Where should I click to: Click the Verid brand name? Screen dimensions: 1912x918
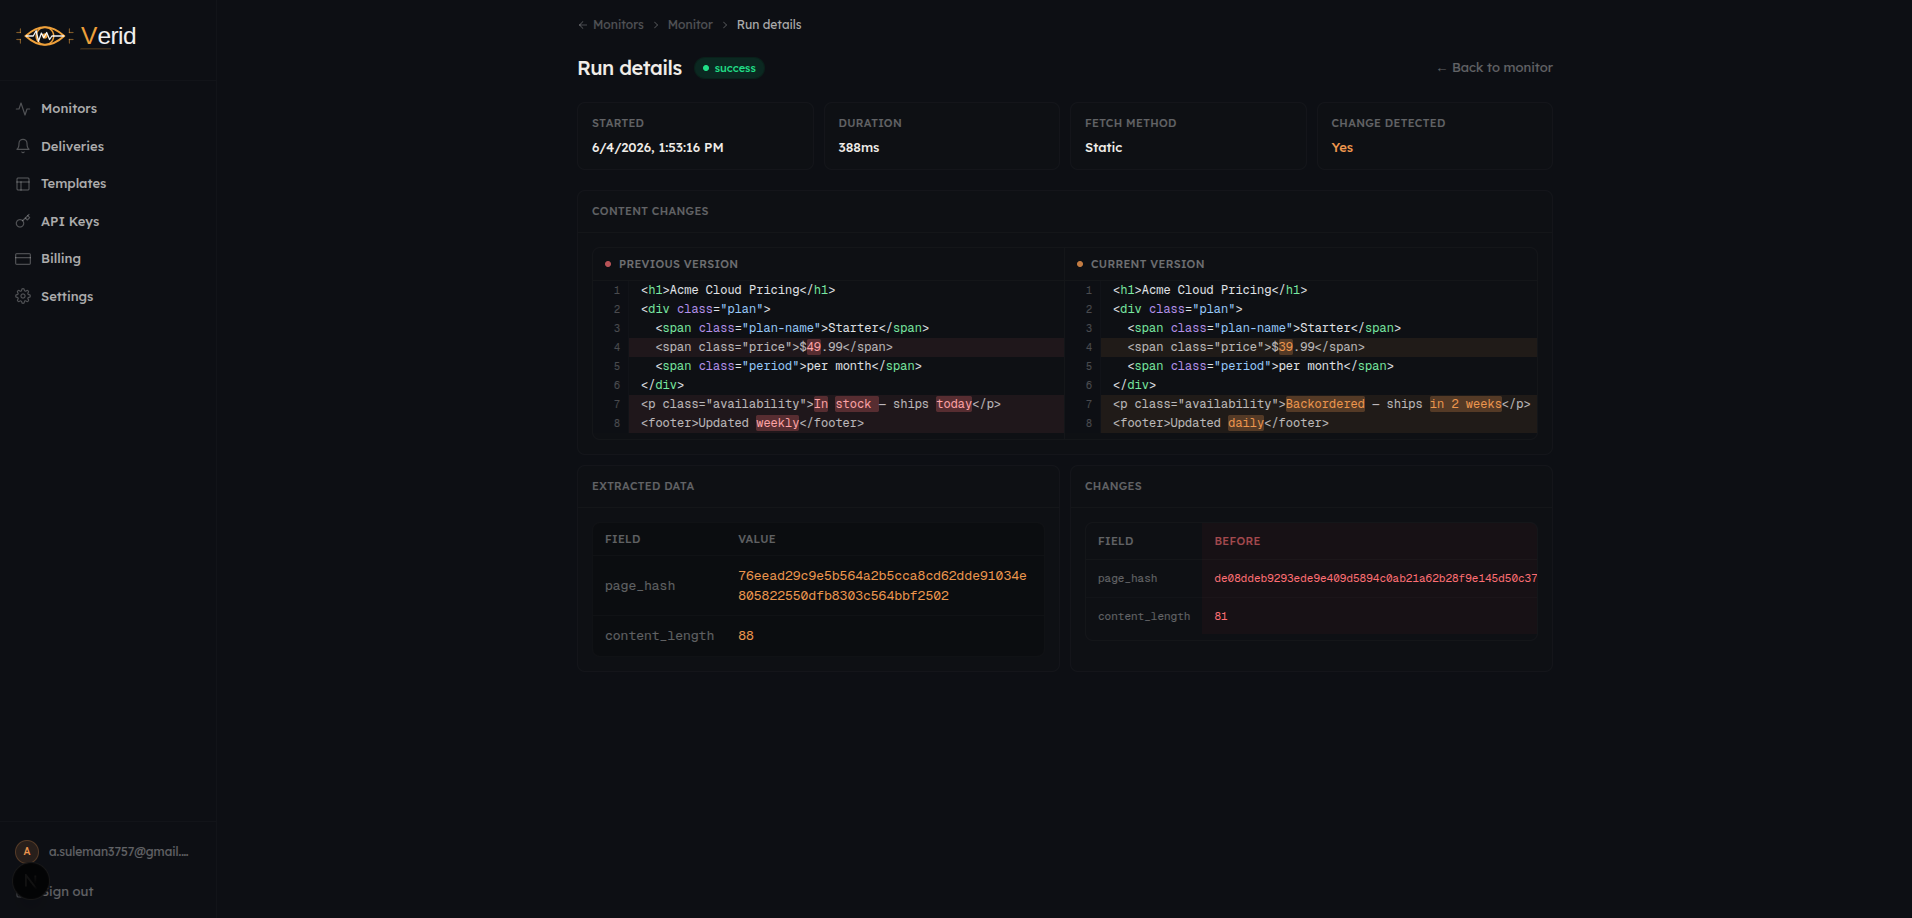(108, 36)
